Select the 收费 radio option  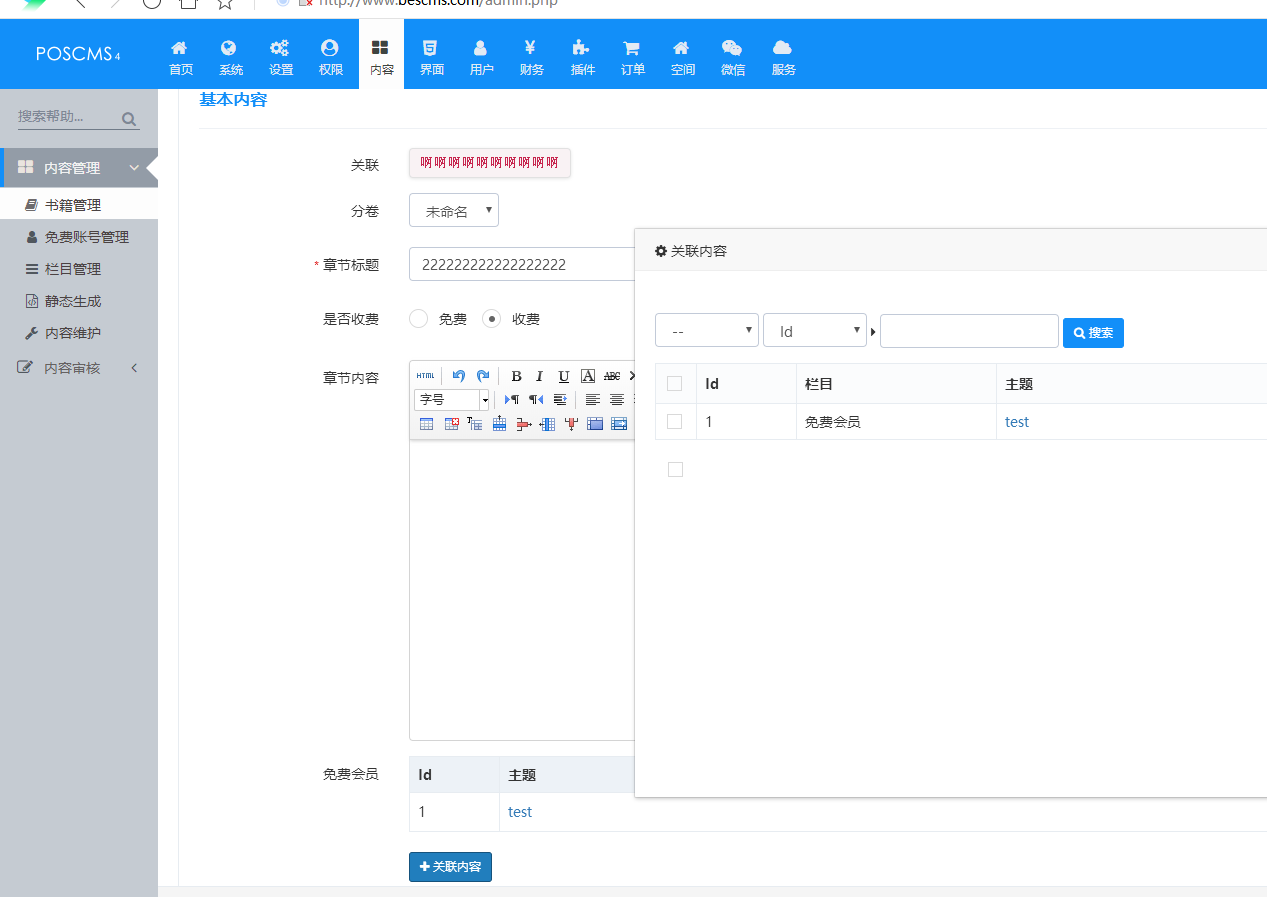pos(491,318)
